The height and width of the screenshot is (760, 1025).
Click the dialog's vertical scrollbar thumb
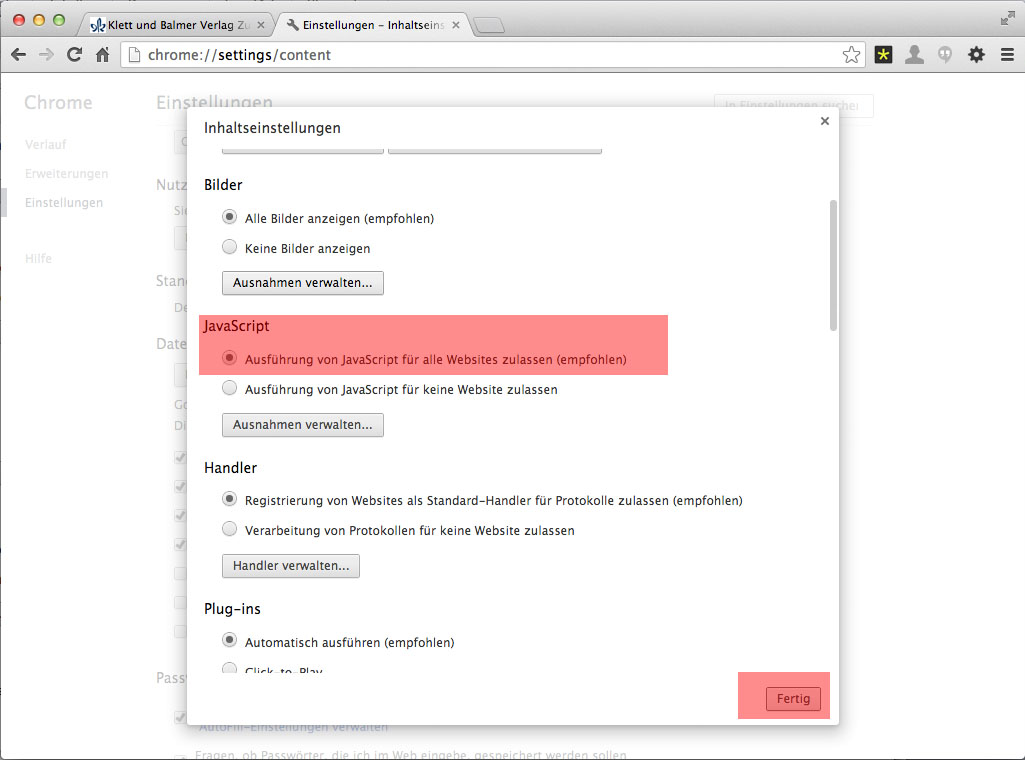tap(833, 265)
